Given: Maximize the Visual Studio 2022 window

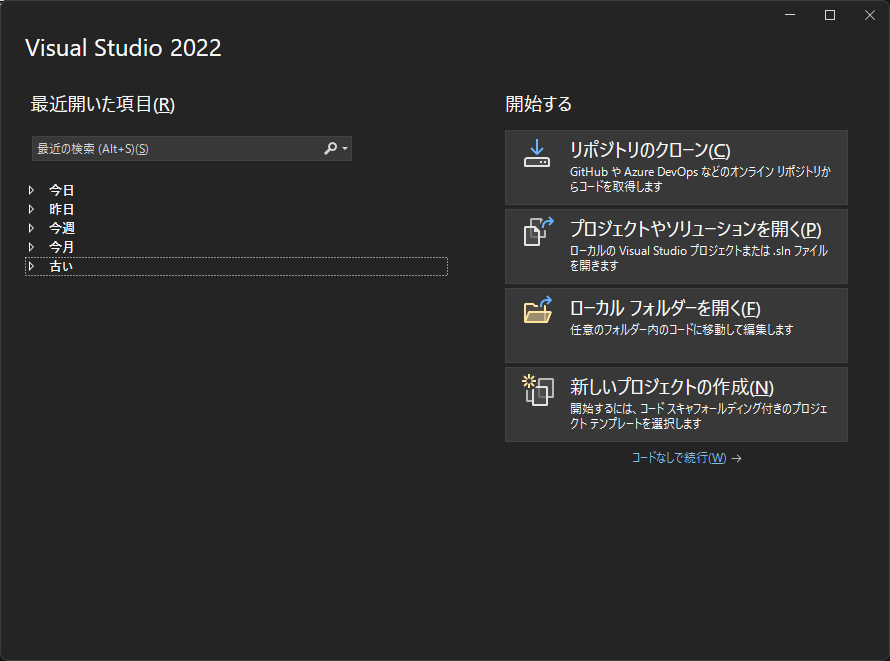Looking at the screenshot, I should [829, 15].
